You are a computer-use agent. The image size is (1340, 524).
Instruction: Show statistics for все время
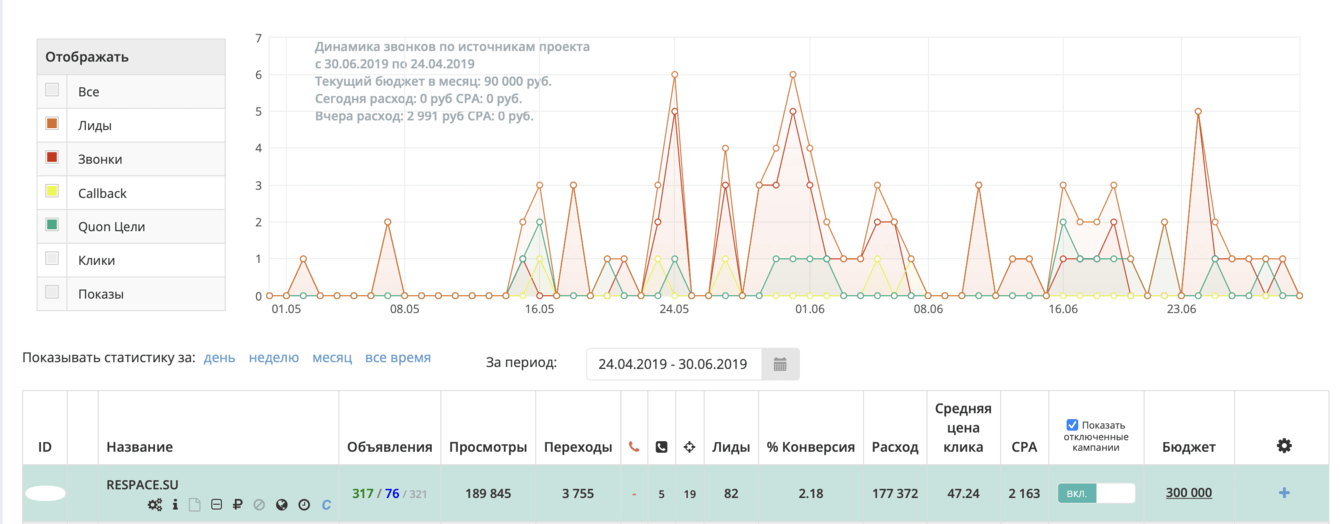[x=398, y=357]
